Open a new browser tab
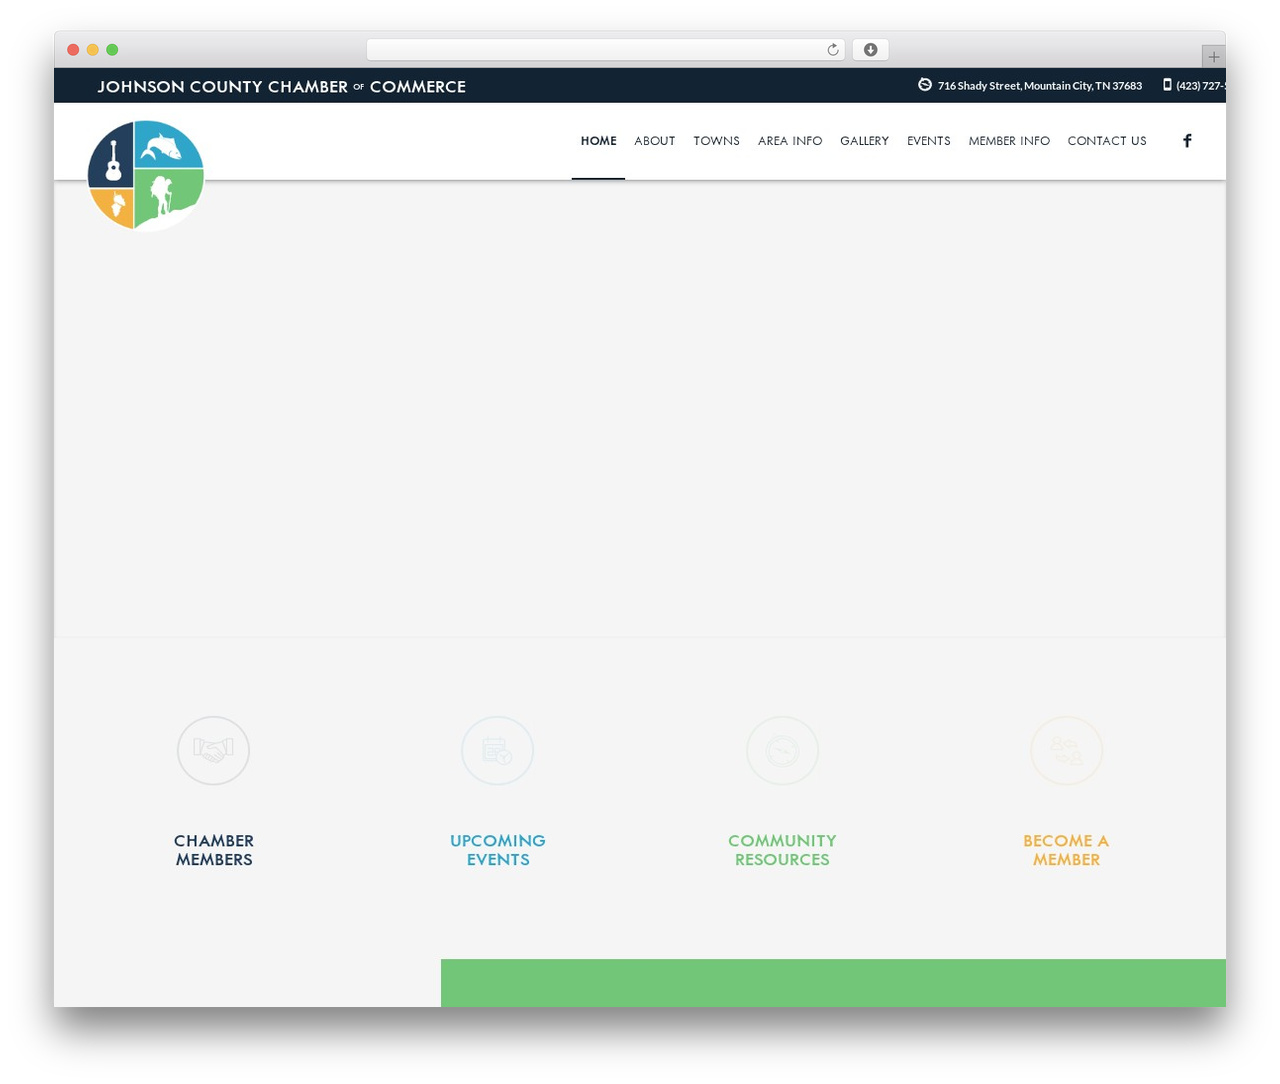The height and width of the screenshot is (1084, 1280). (x=1213, y=57)
